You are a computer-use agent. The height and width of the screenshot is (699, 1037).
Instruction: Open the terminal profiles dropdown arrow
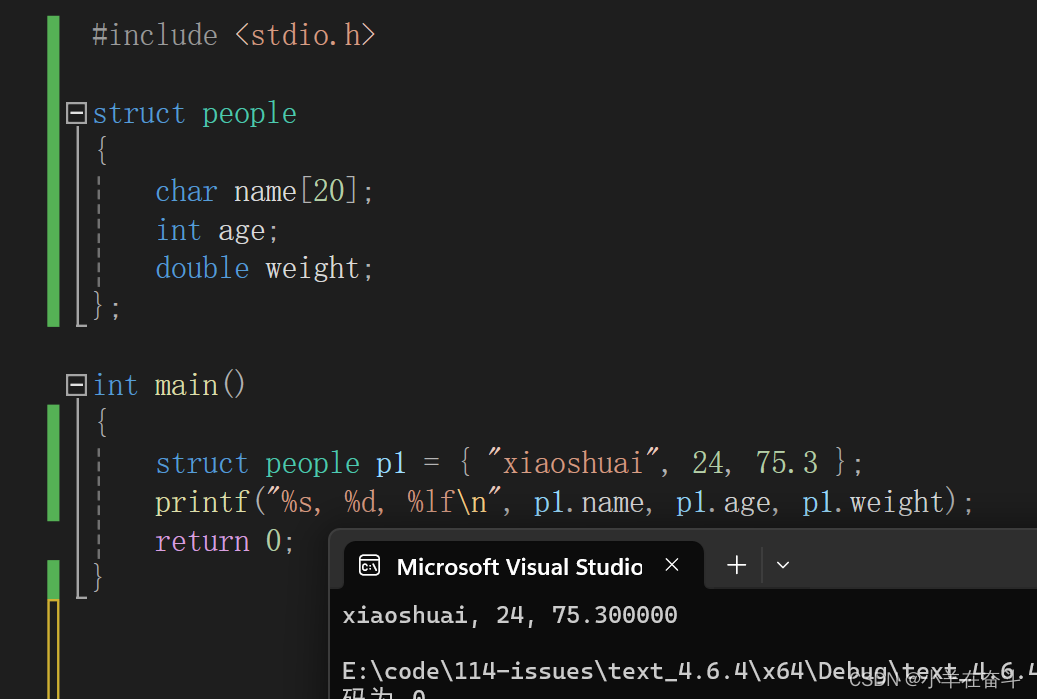click(783, 565)
